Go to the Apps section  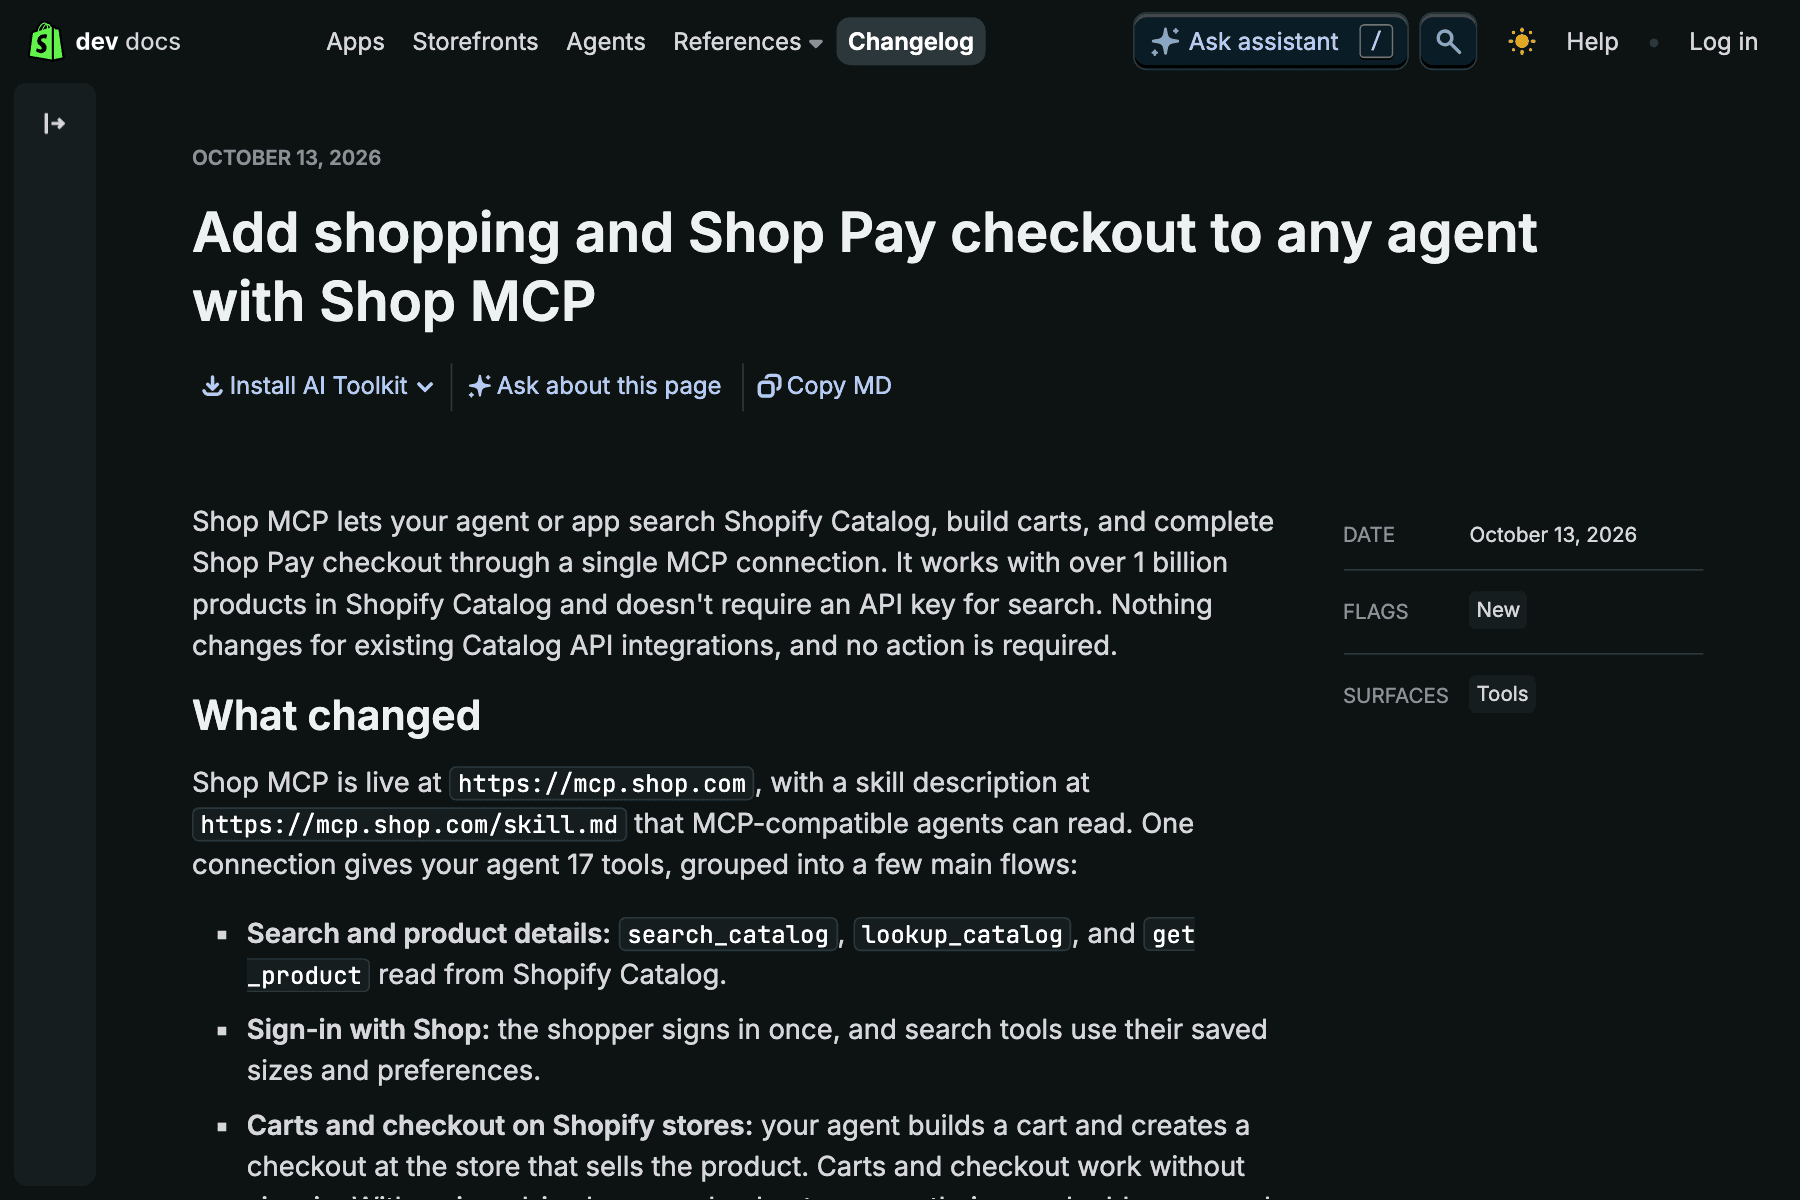coord(355,42)
